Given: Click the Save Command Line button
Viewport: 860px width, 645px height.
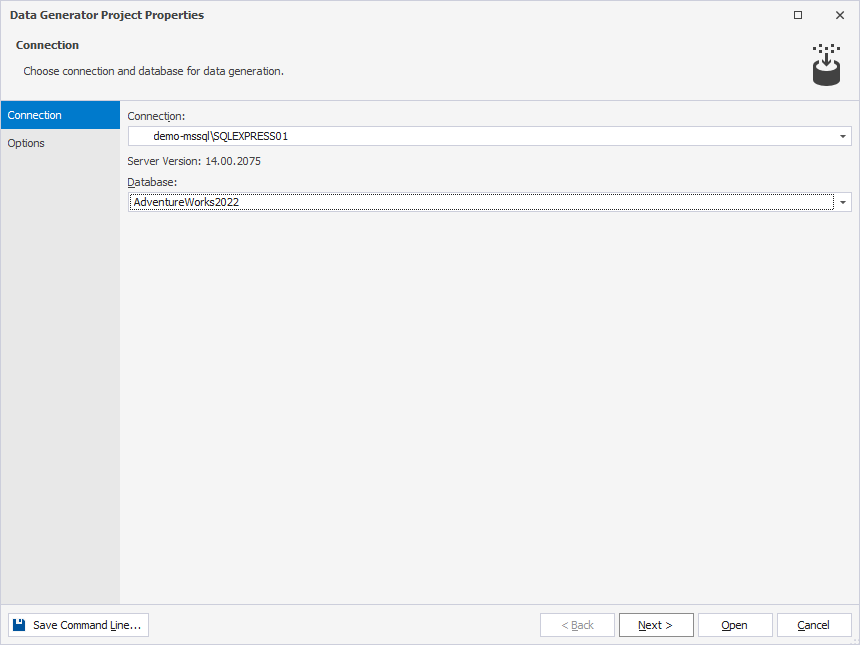Looking at the screenshot, I should pos(78,625).
